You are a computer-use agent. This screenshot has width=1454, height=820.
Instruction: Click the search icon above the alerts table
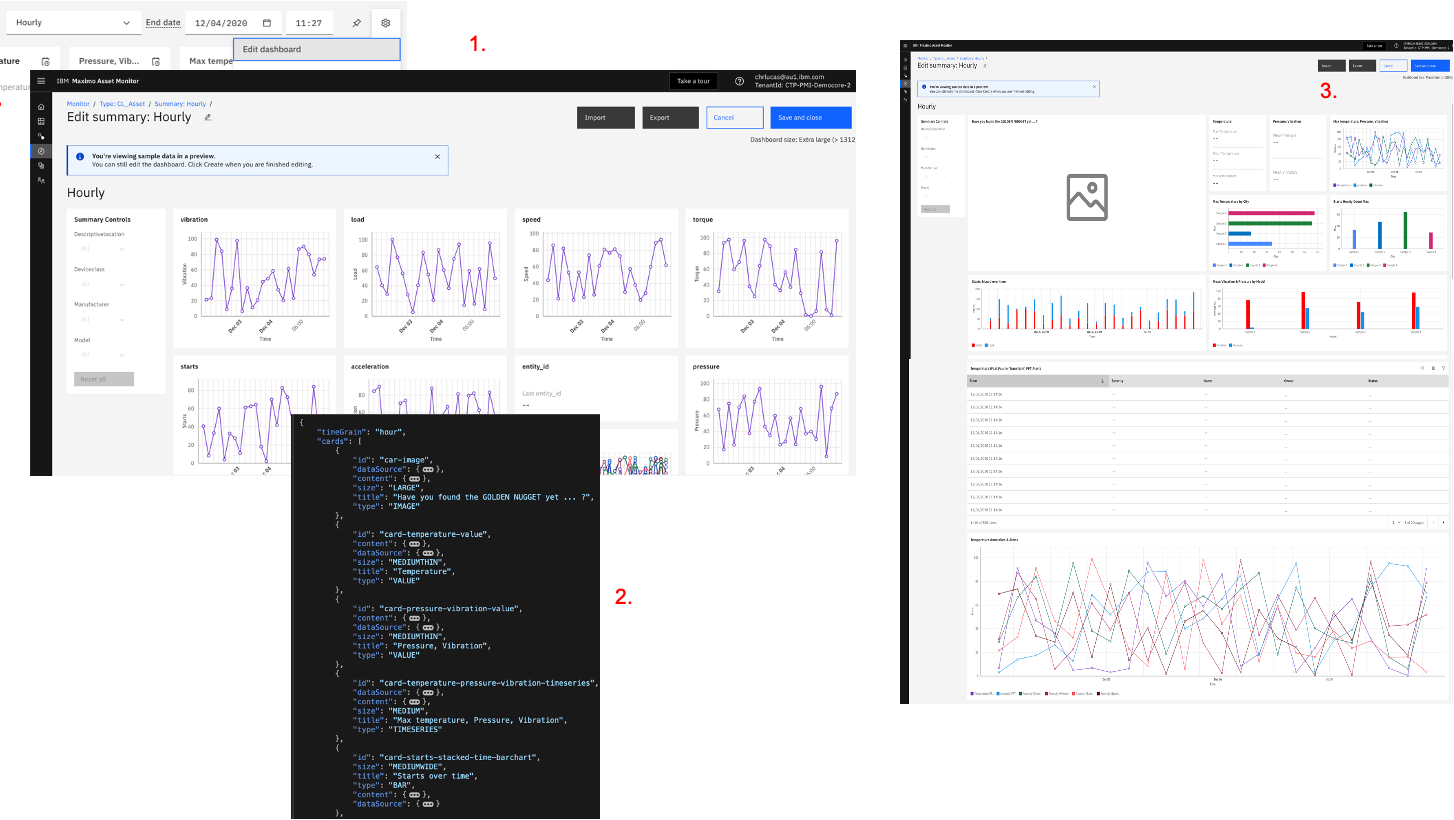pos(1423,368)
